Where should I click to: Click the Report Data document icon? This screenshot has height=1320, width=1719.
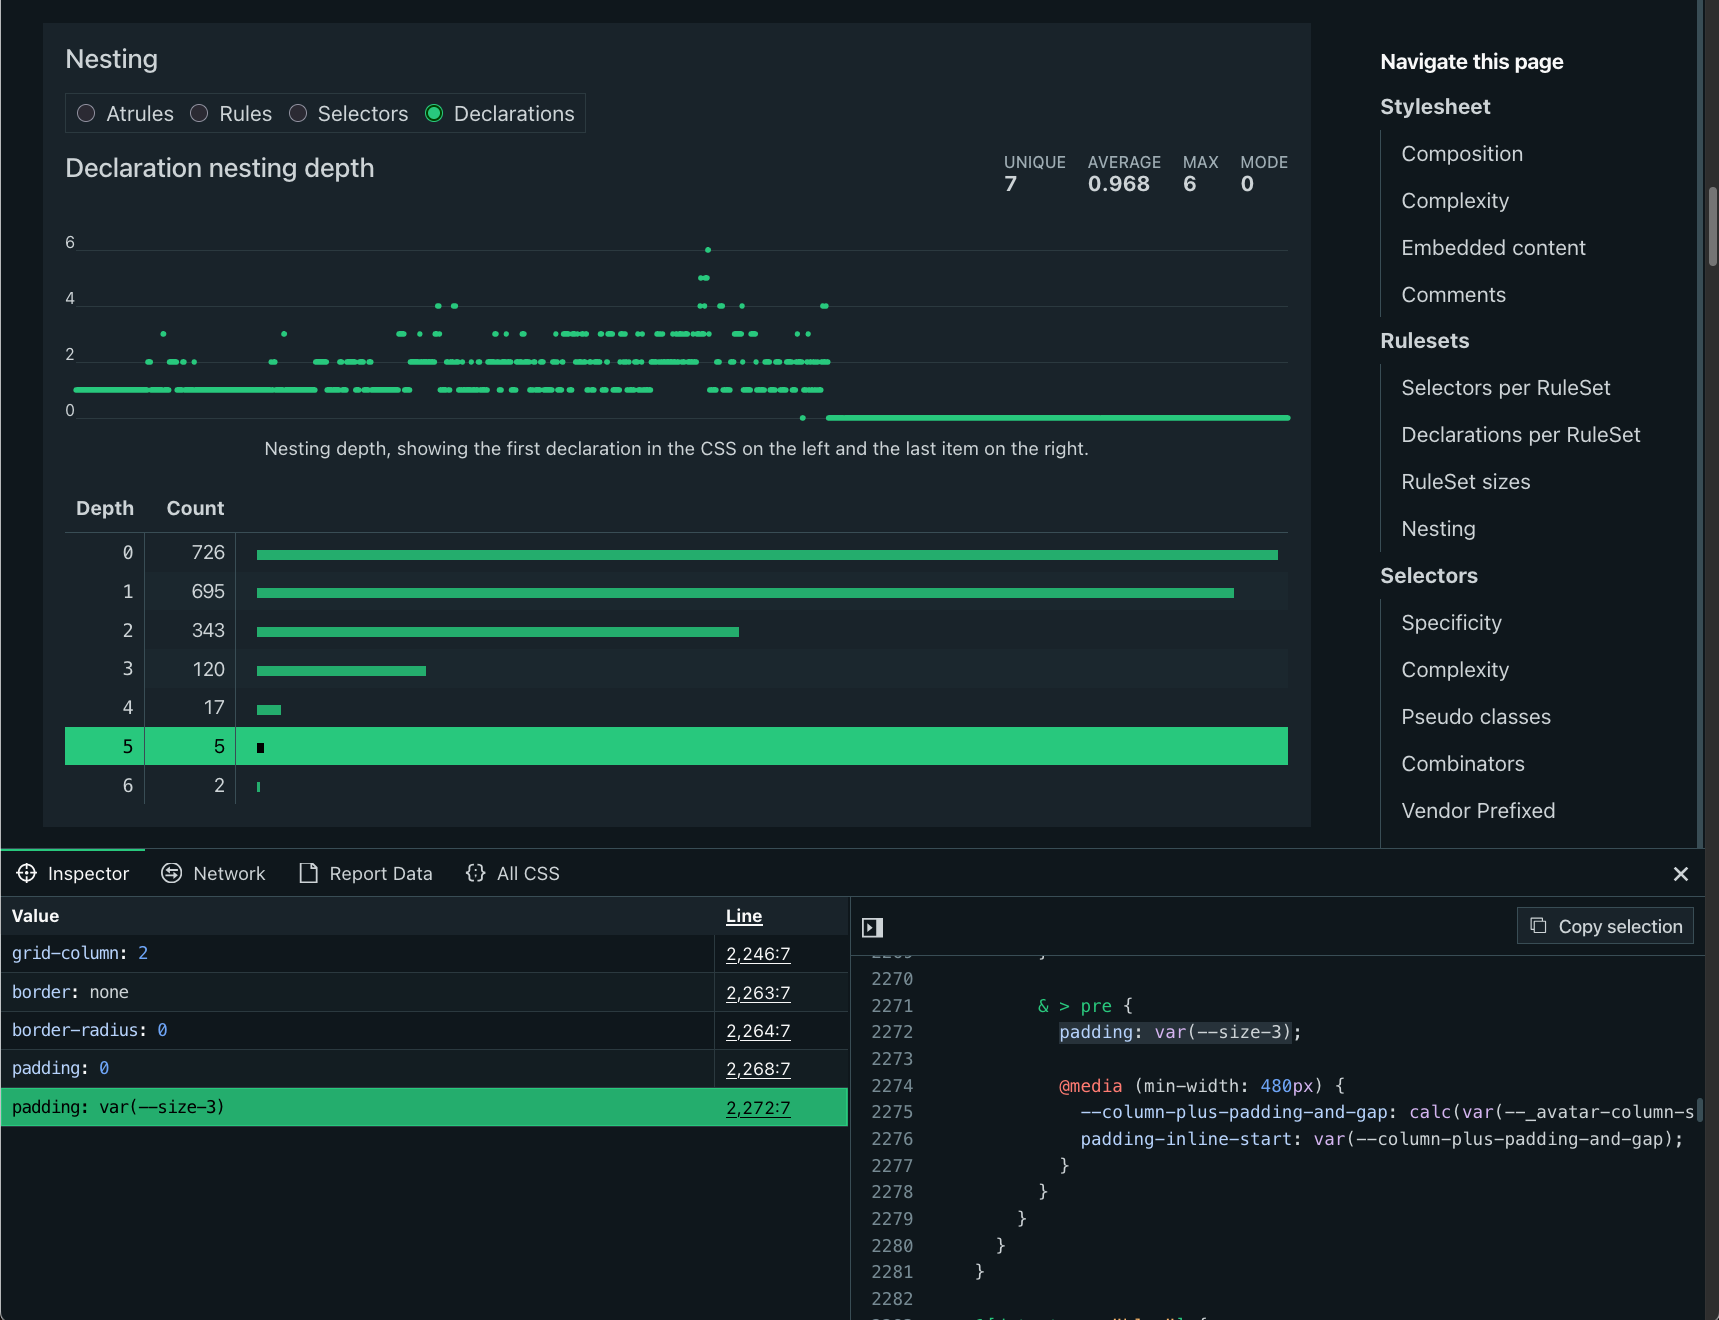click(x=308, y=873)
